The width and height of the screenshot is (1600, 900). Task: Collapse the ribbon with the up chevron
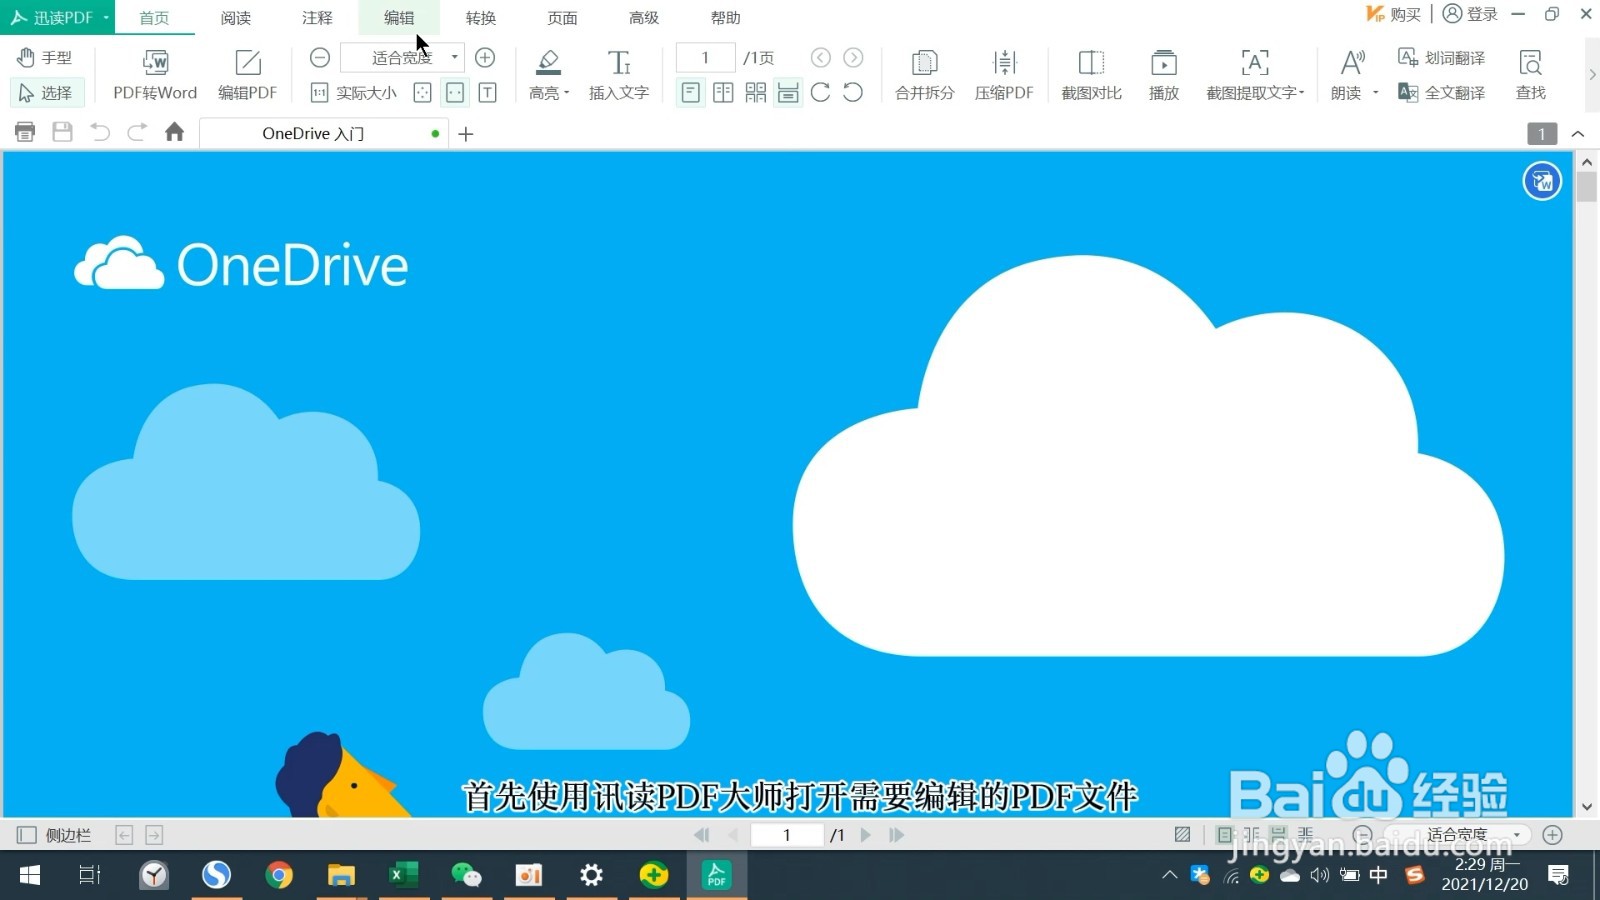point(1578,134)
